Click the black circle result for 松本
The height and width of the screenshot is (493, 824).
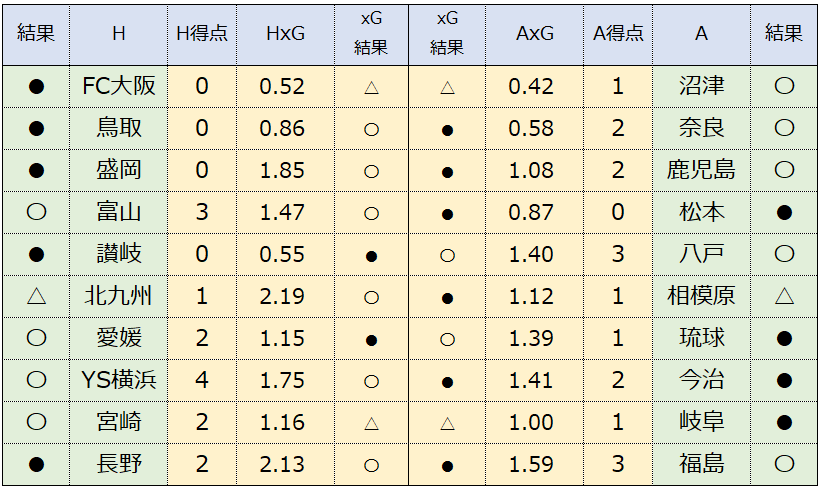click(784, 213)
